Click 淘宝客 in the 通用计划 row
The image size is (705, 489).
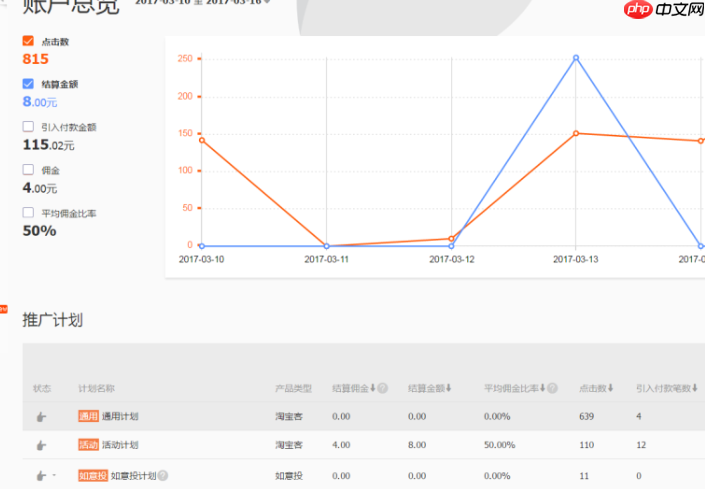tap(289, 416)
